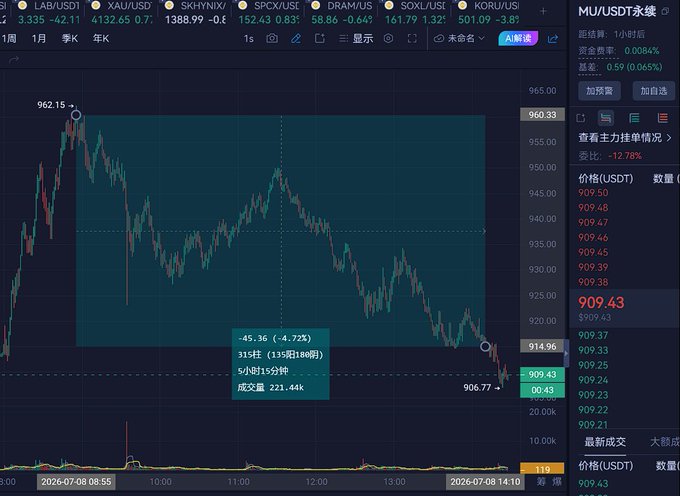Open the 显示 display options menu

pyautogui.click(x=356, y=39)
